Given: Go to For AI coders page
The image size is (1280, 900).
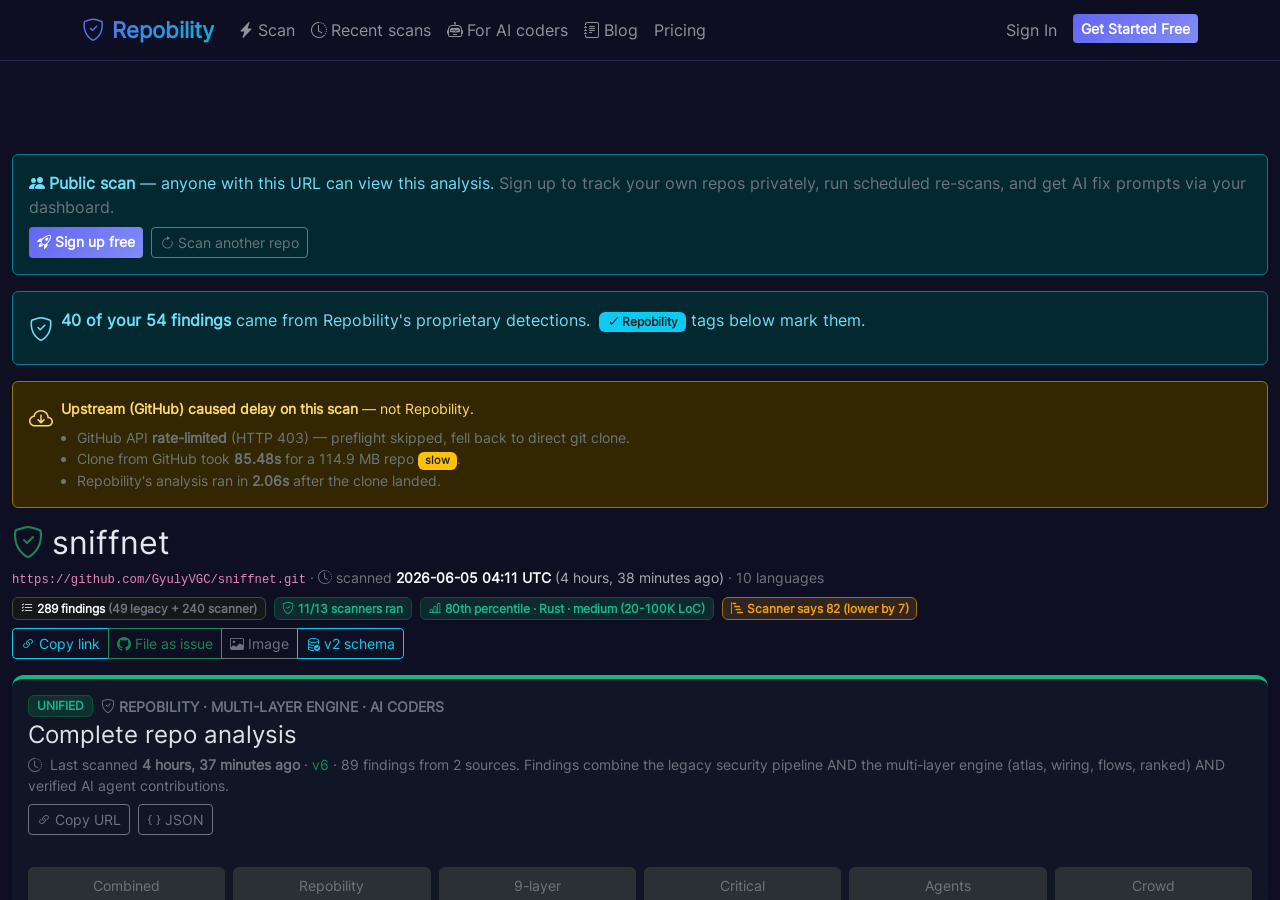Looking at the screenshot, I should click(x=507, y=30).
